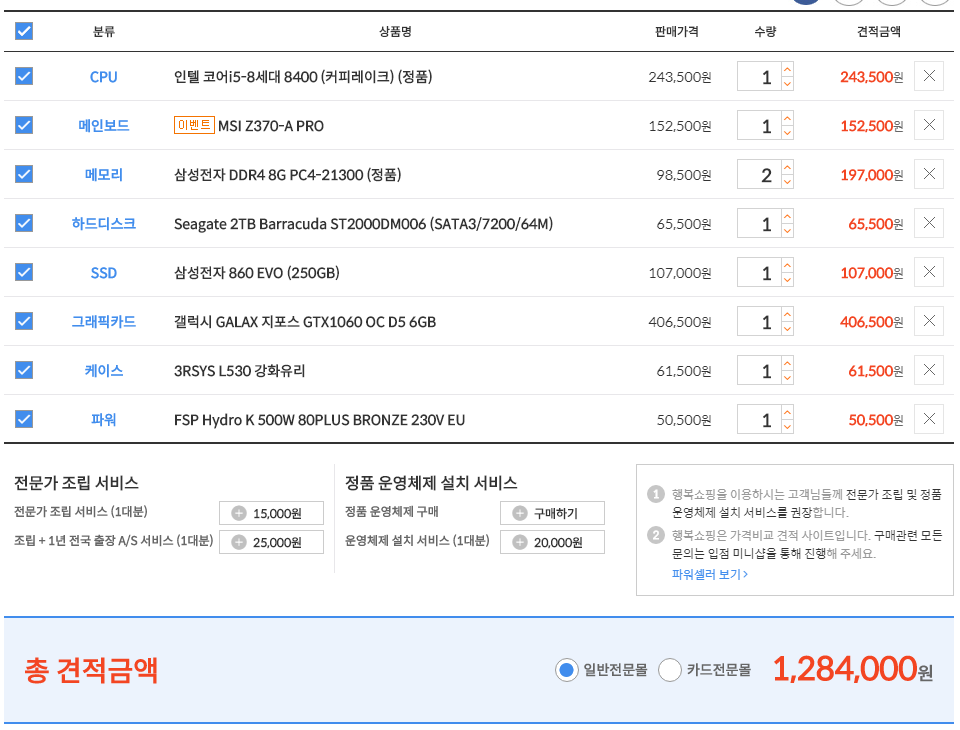The width and height of the screenshot is (960, 730).
Task: Increase 파워 quantity with up arrow
Action: 787,412
